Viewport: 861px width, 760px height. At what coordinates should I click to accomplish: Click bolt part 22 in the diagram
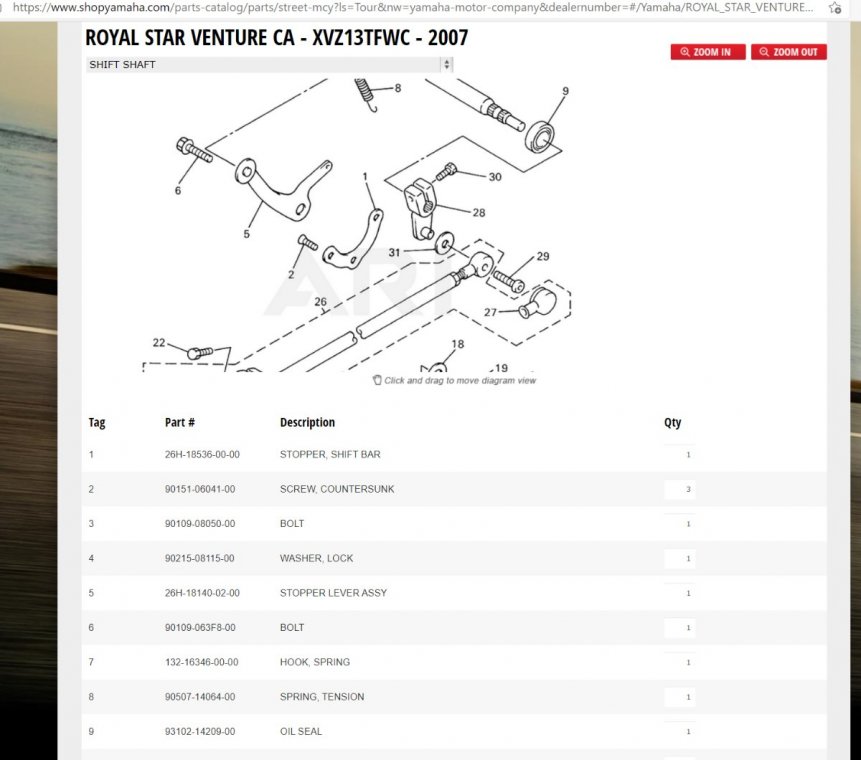pyautogui.click(x=200, y=352)
